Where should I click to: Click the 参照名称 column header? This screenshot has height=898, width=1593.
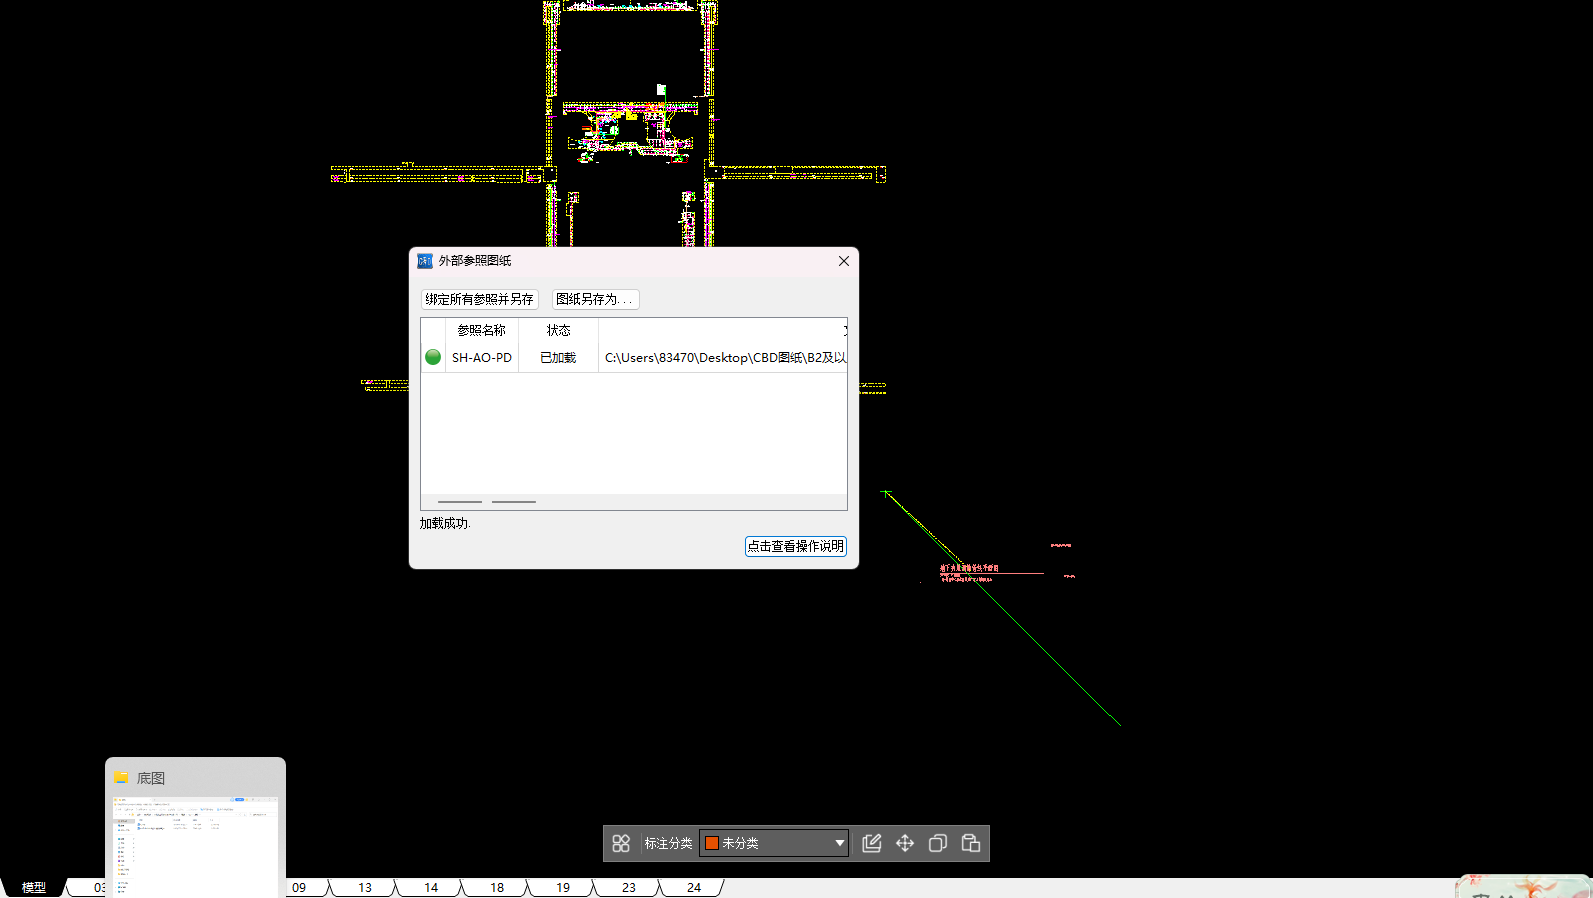pos(482,330)
